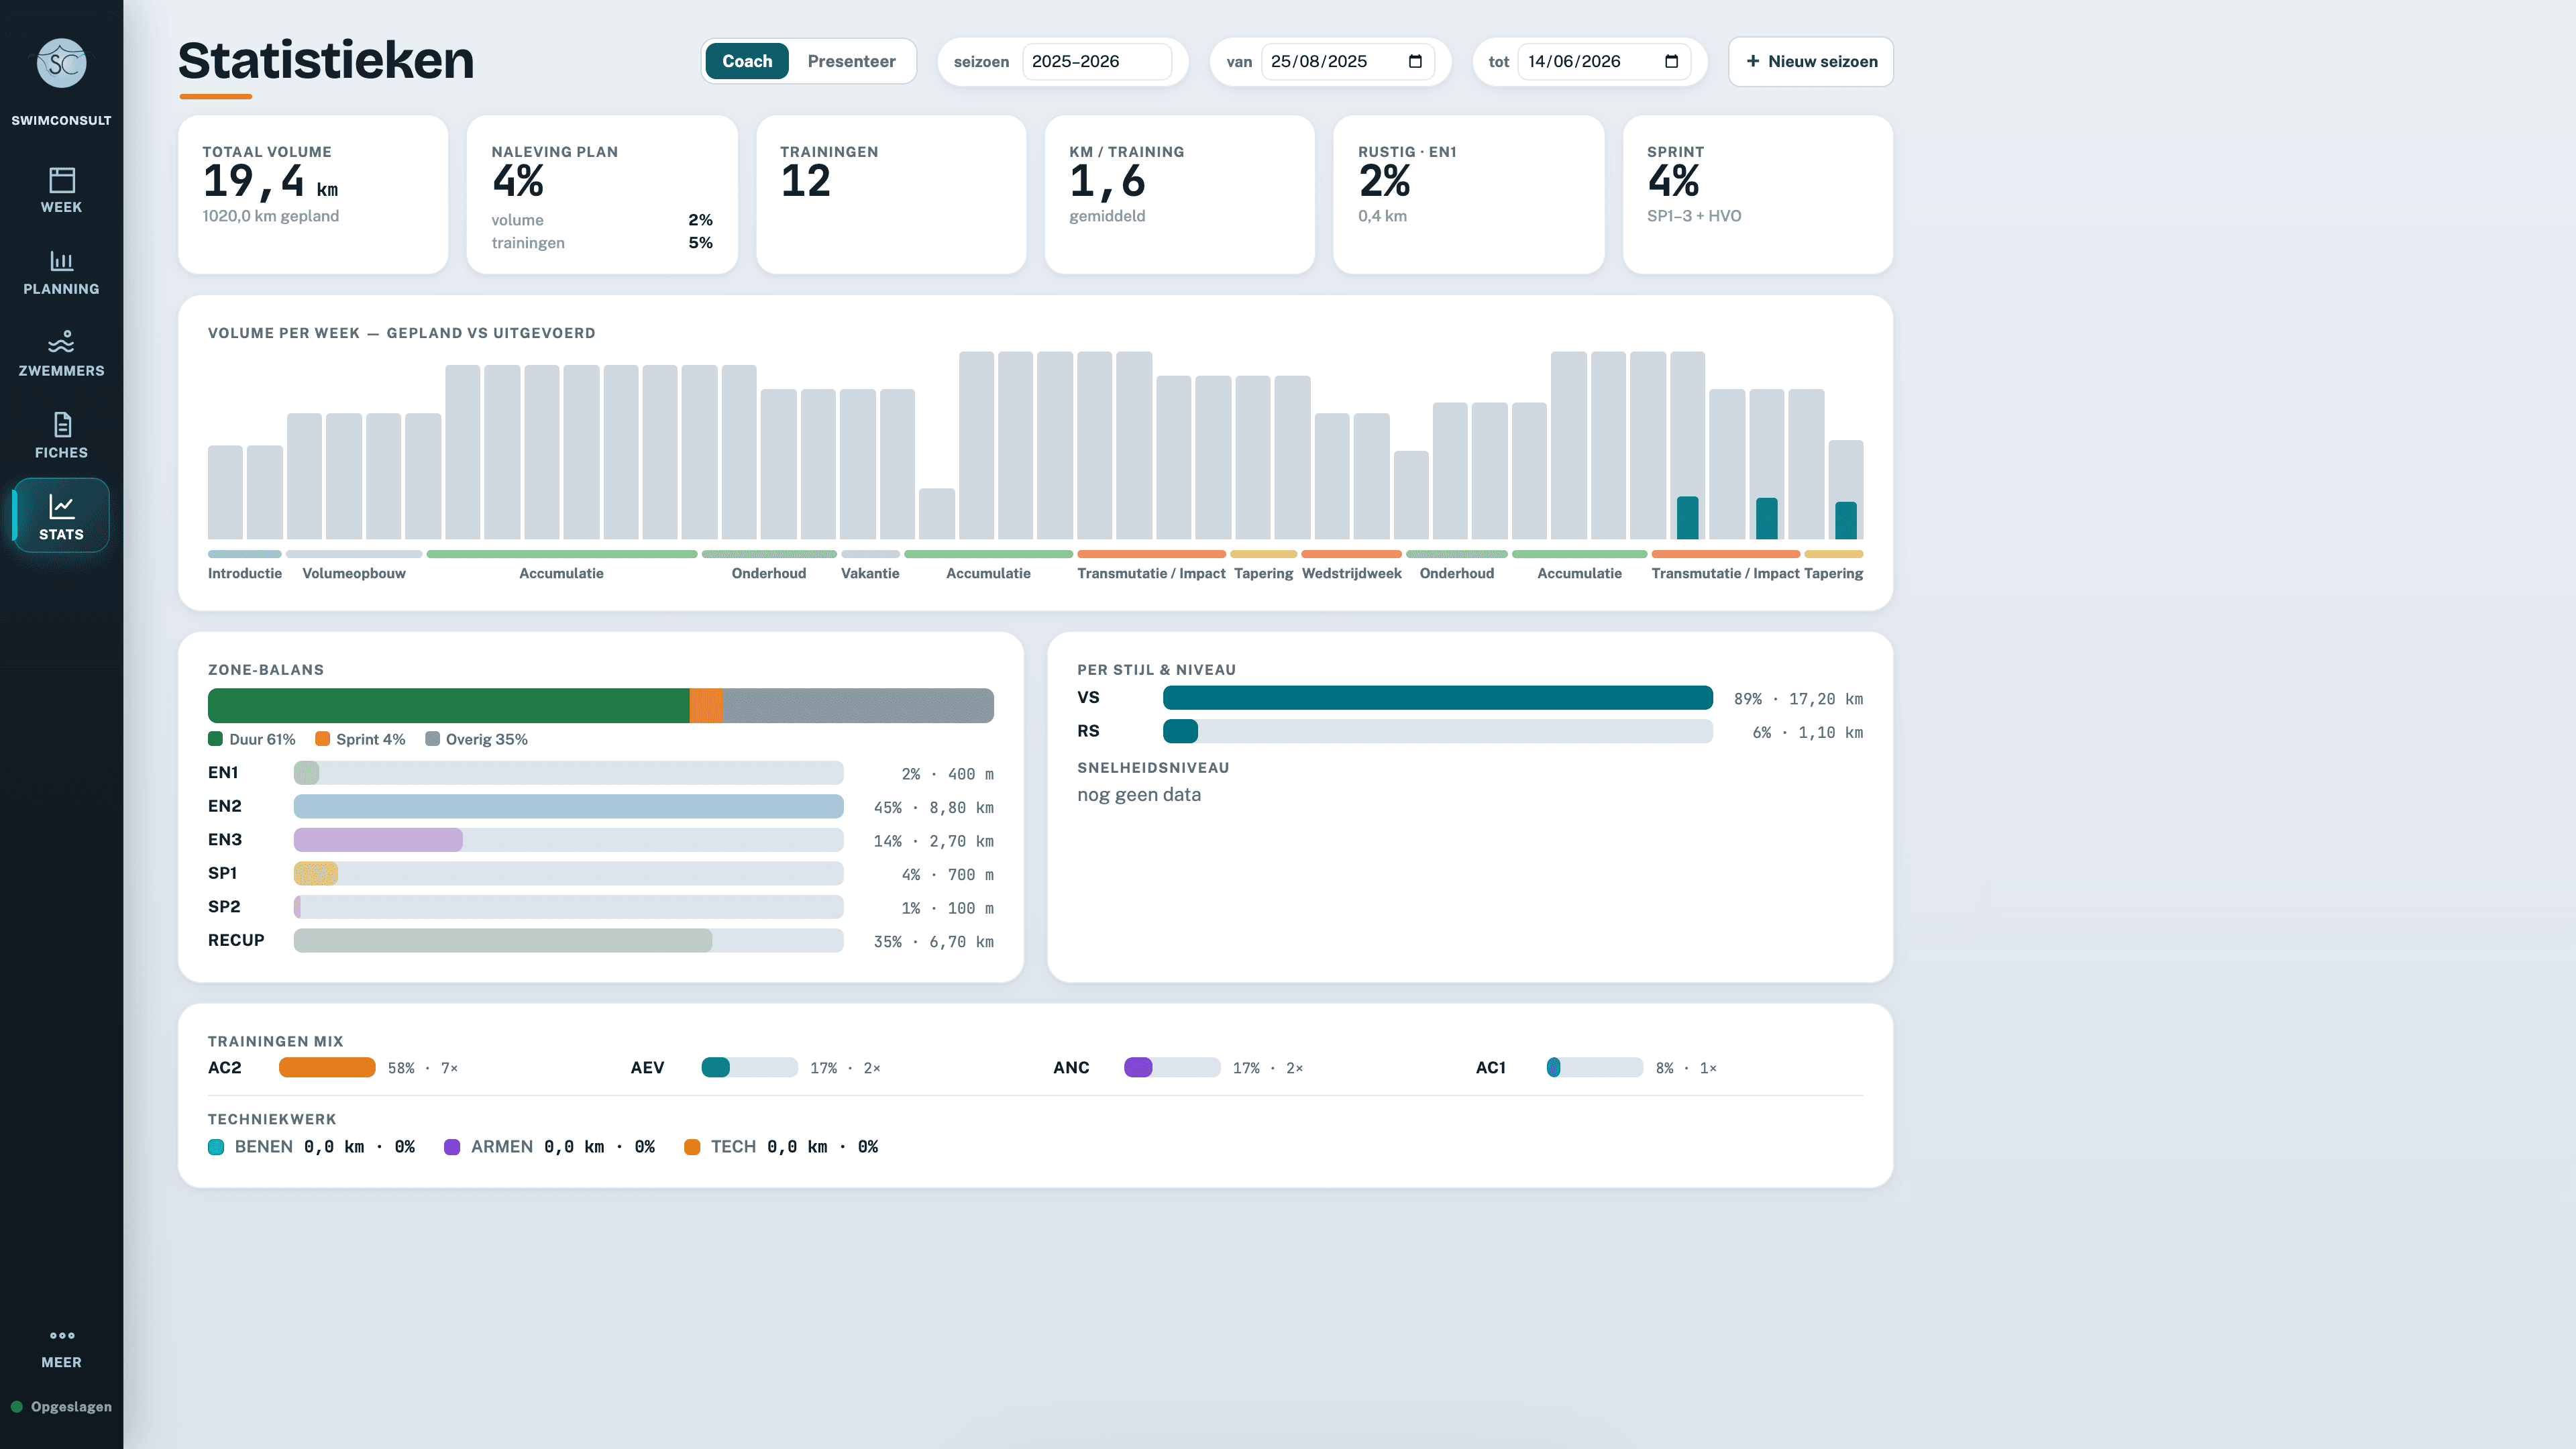The image size is (2576, 1449).
Task: Click the 'tot' date input 14/06/2026
Action: [x=1604, y=61]
